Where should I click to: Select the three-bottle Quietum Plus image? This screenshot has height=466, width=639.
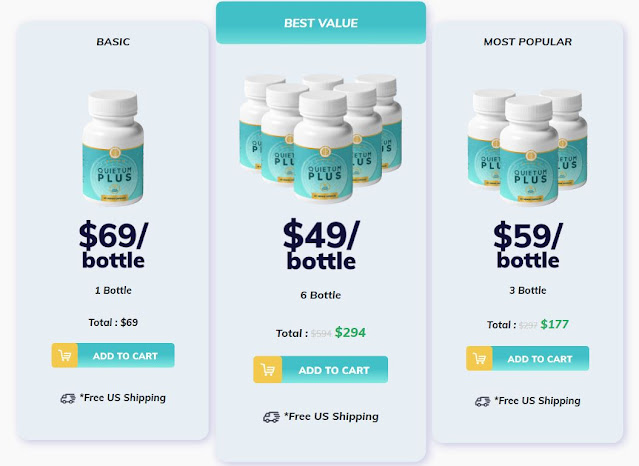tap(527, 147)
